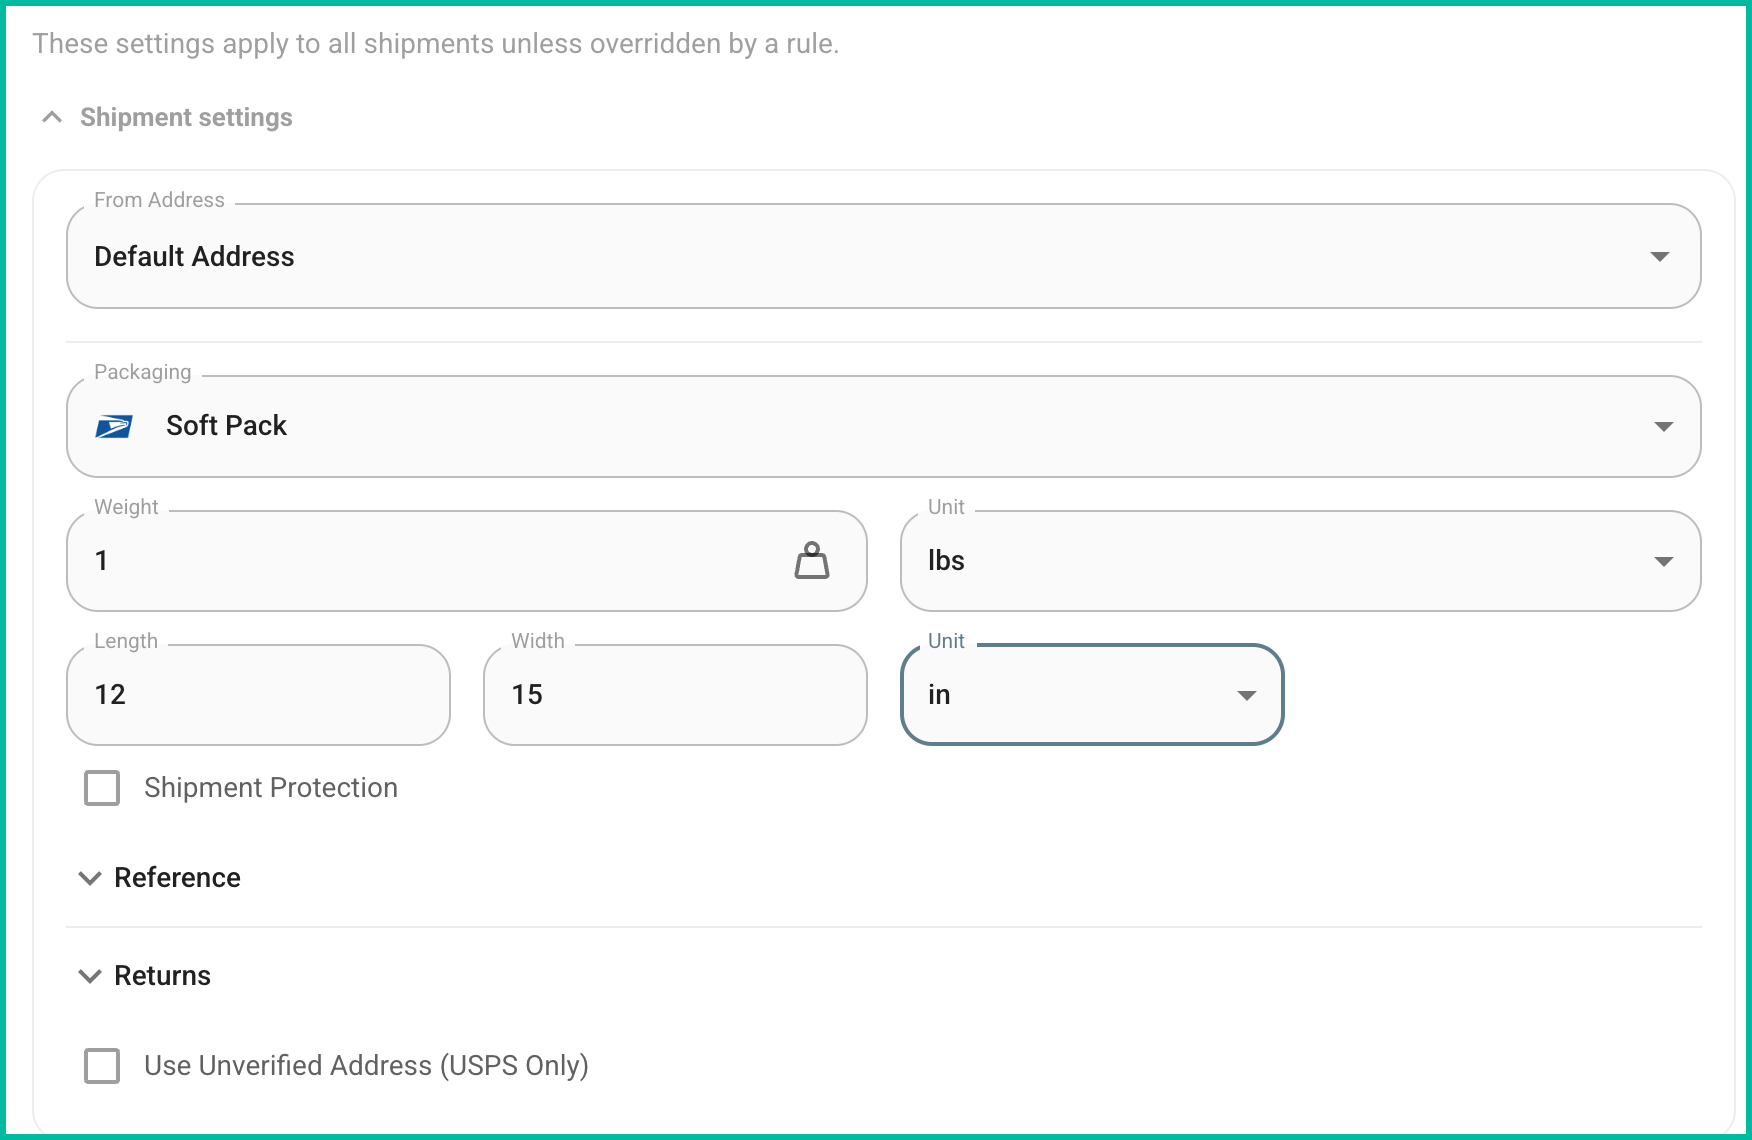Click the chevron beside Returns
The width and height of the screenshot is (1752, 1140).
click(x=89, y=976)
